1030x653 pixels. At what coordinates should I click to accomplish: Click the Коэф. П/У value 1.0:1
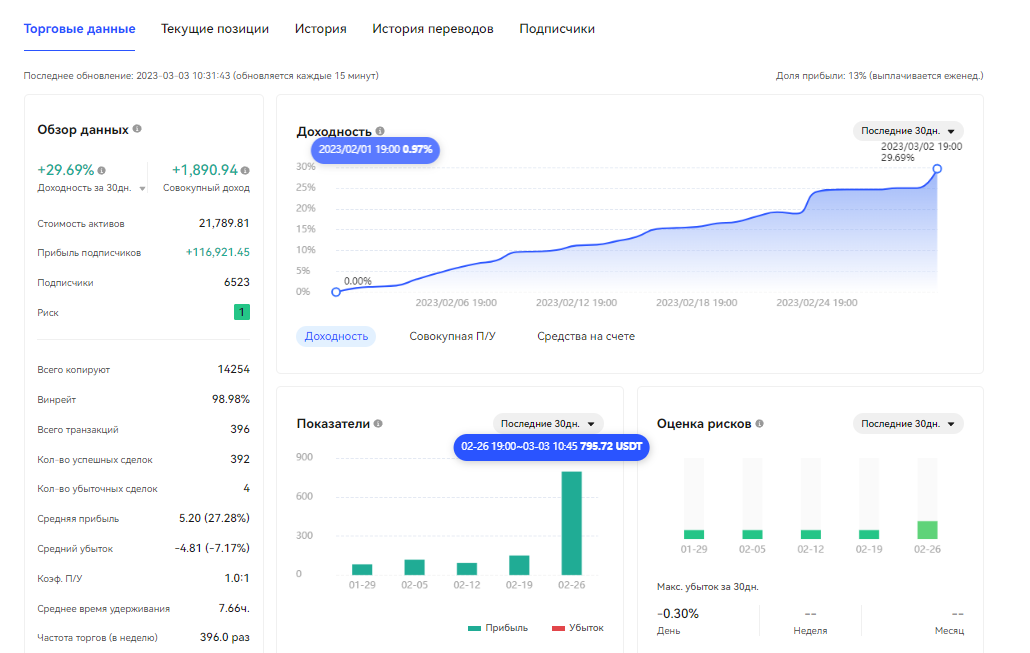click(x=236, y=578)
